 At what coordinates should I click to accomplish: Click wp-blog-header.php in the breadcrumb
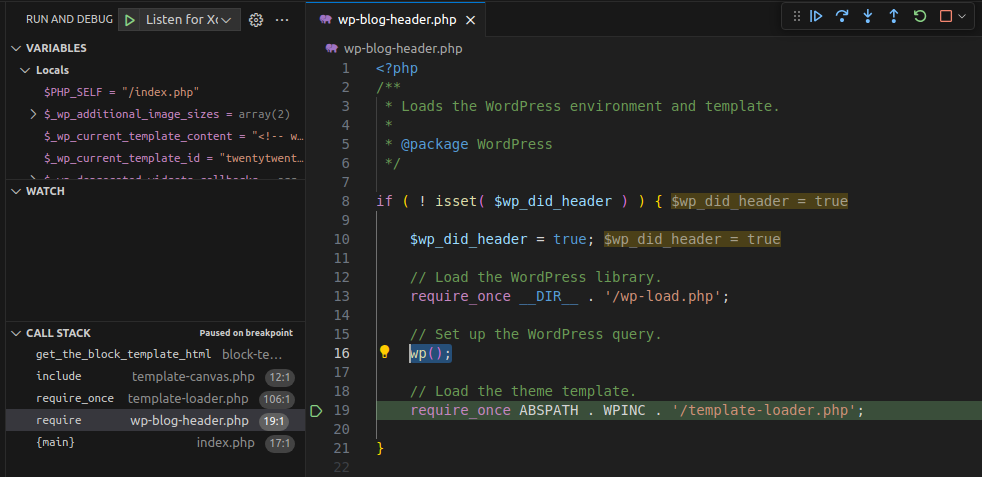click(x=402, y=47)
